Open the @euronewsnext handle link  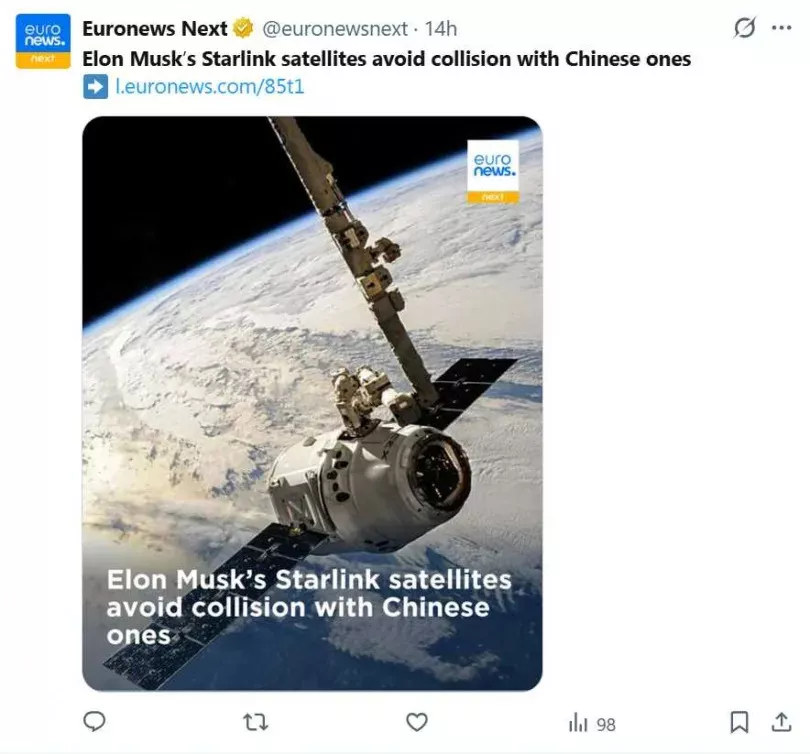[334, 29]
